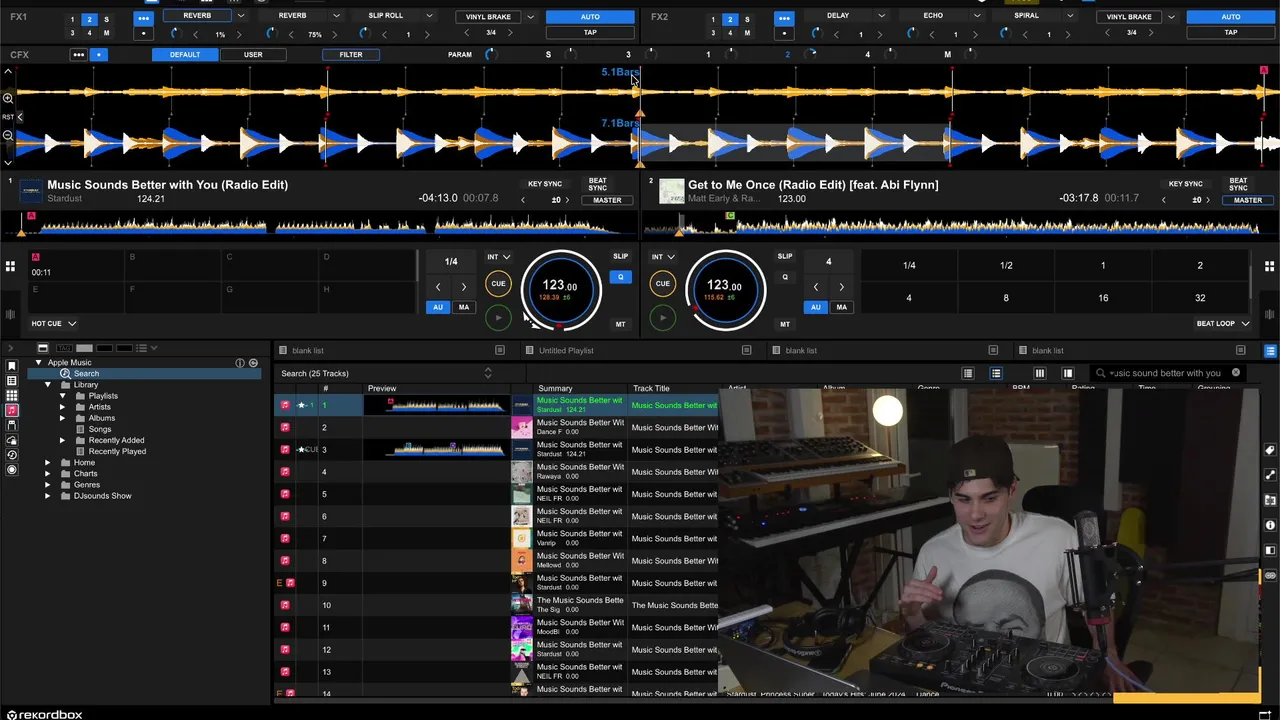The width and height of the screenshot is (1280, 720).
Task: Toggle SLIP mode on deck 1
Action: [620, 257]
